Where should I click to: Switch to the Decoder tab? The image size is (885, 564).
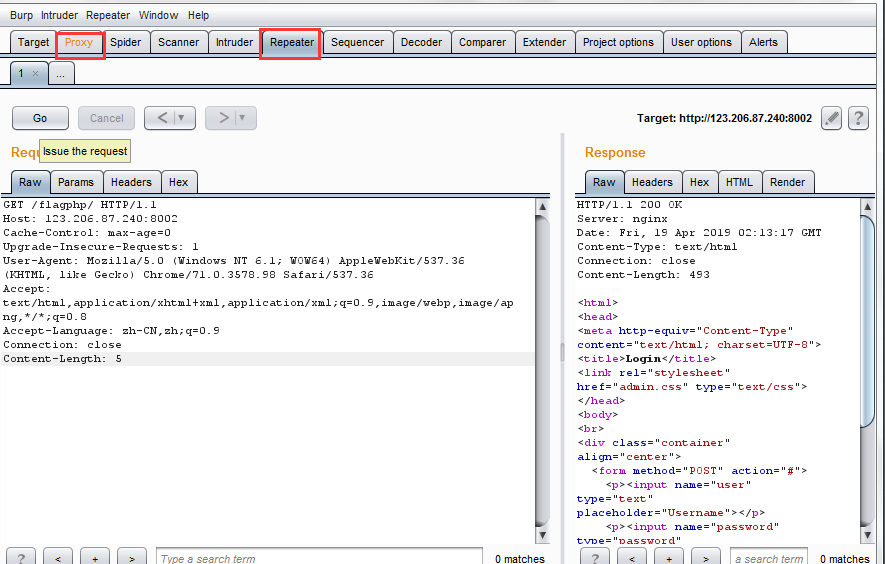pos(421,42)
